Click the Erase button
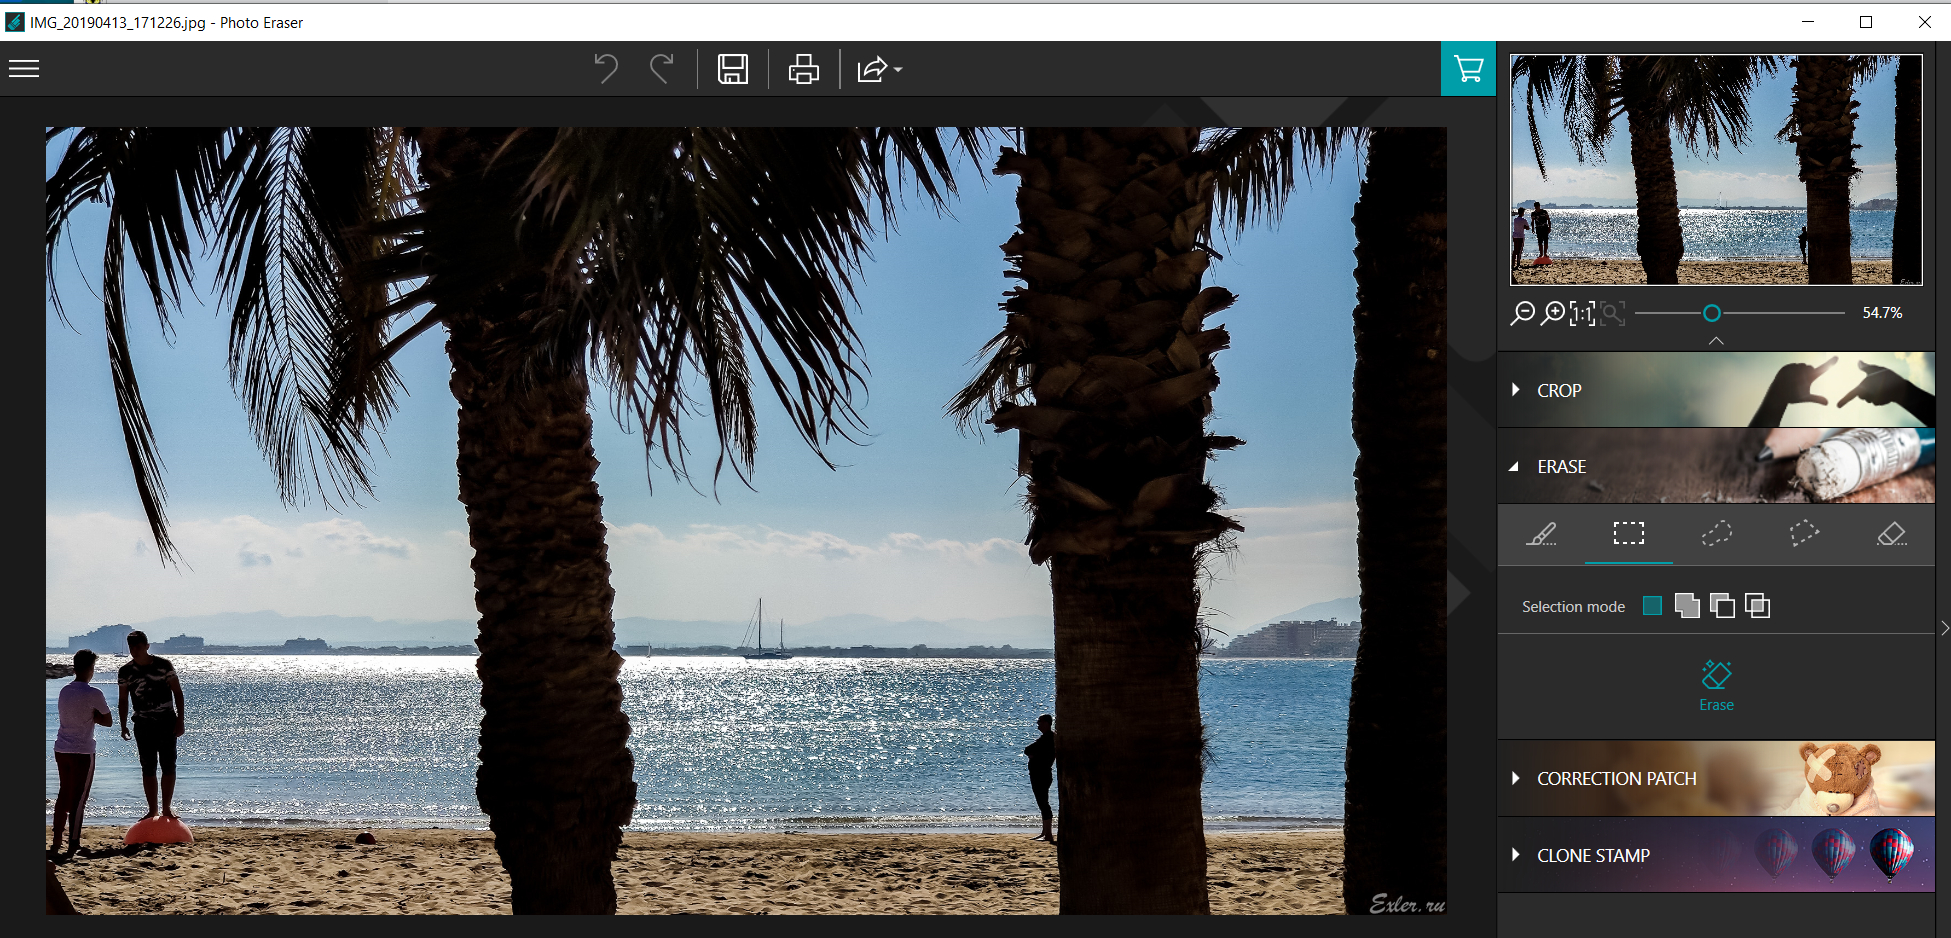1951x938 pixels. click(x=1716, y=686)
